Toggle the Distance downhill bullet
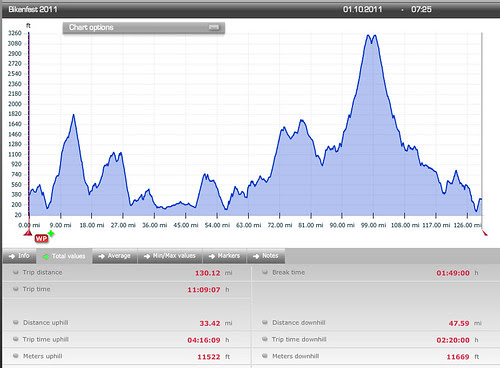Image resolution: width=500 pixels, height=368 pixels. (x=265, y=322)
